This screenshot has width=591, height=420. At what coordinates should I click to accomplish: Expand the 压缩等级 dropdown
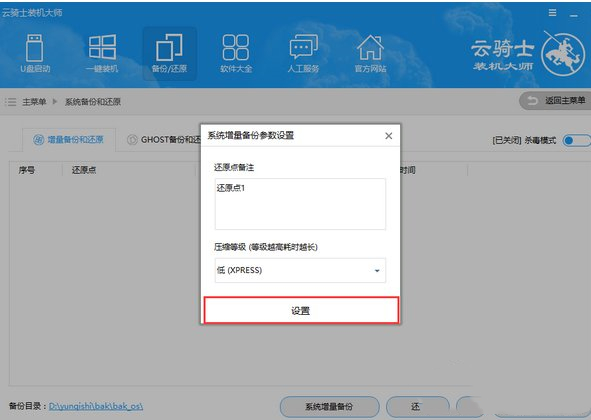coord(300,270)
